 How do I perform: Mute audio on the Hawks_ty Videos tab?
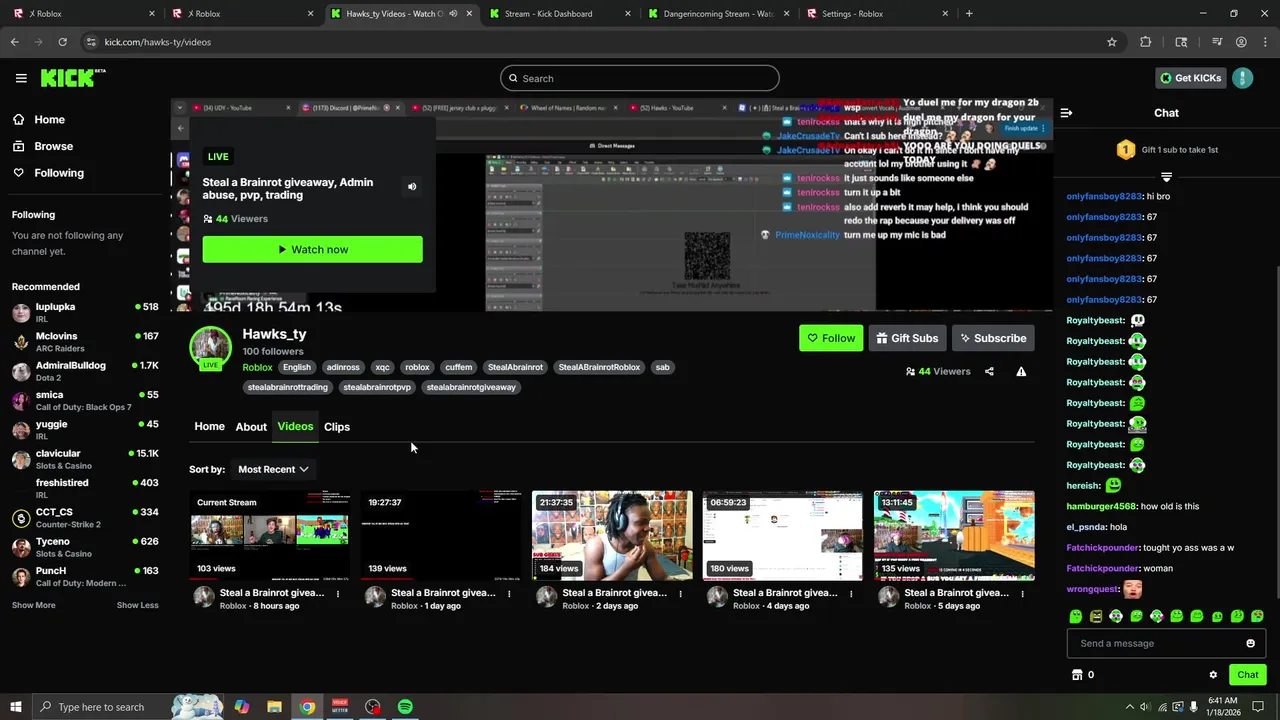(x=453, y=14)
